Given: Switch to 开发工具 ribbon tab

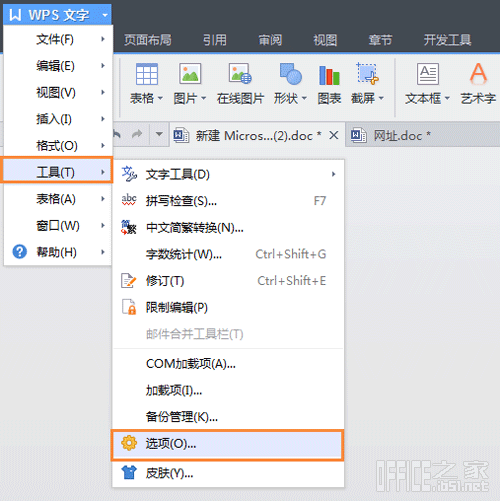Looking at the screenshot, I should tap(447, 40).
